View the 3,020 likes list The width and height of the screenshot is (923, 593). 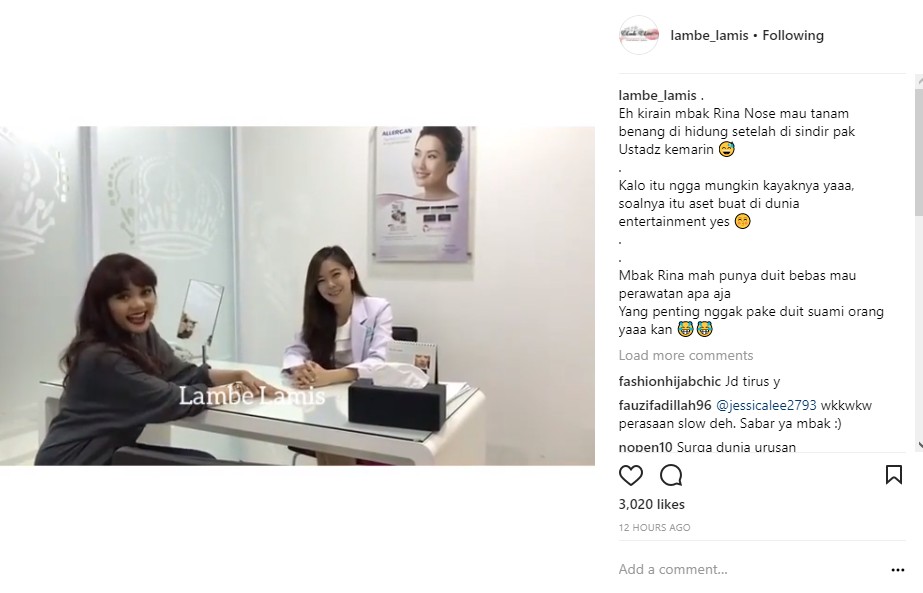[652, 505]
